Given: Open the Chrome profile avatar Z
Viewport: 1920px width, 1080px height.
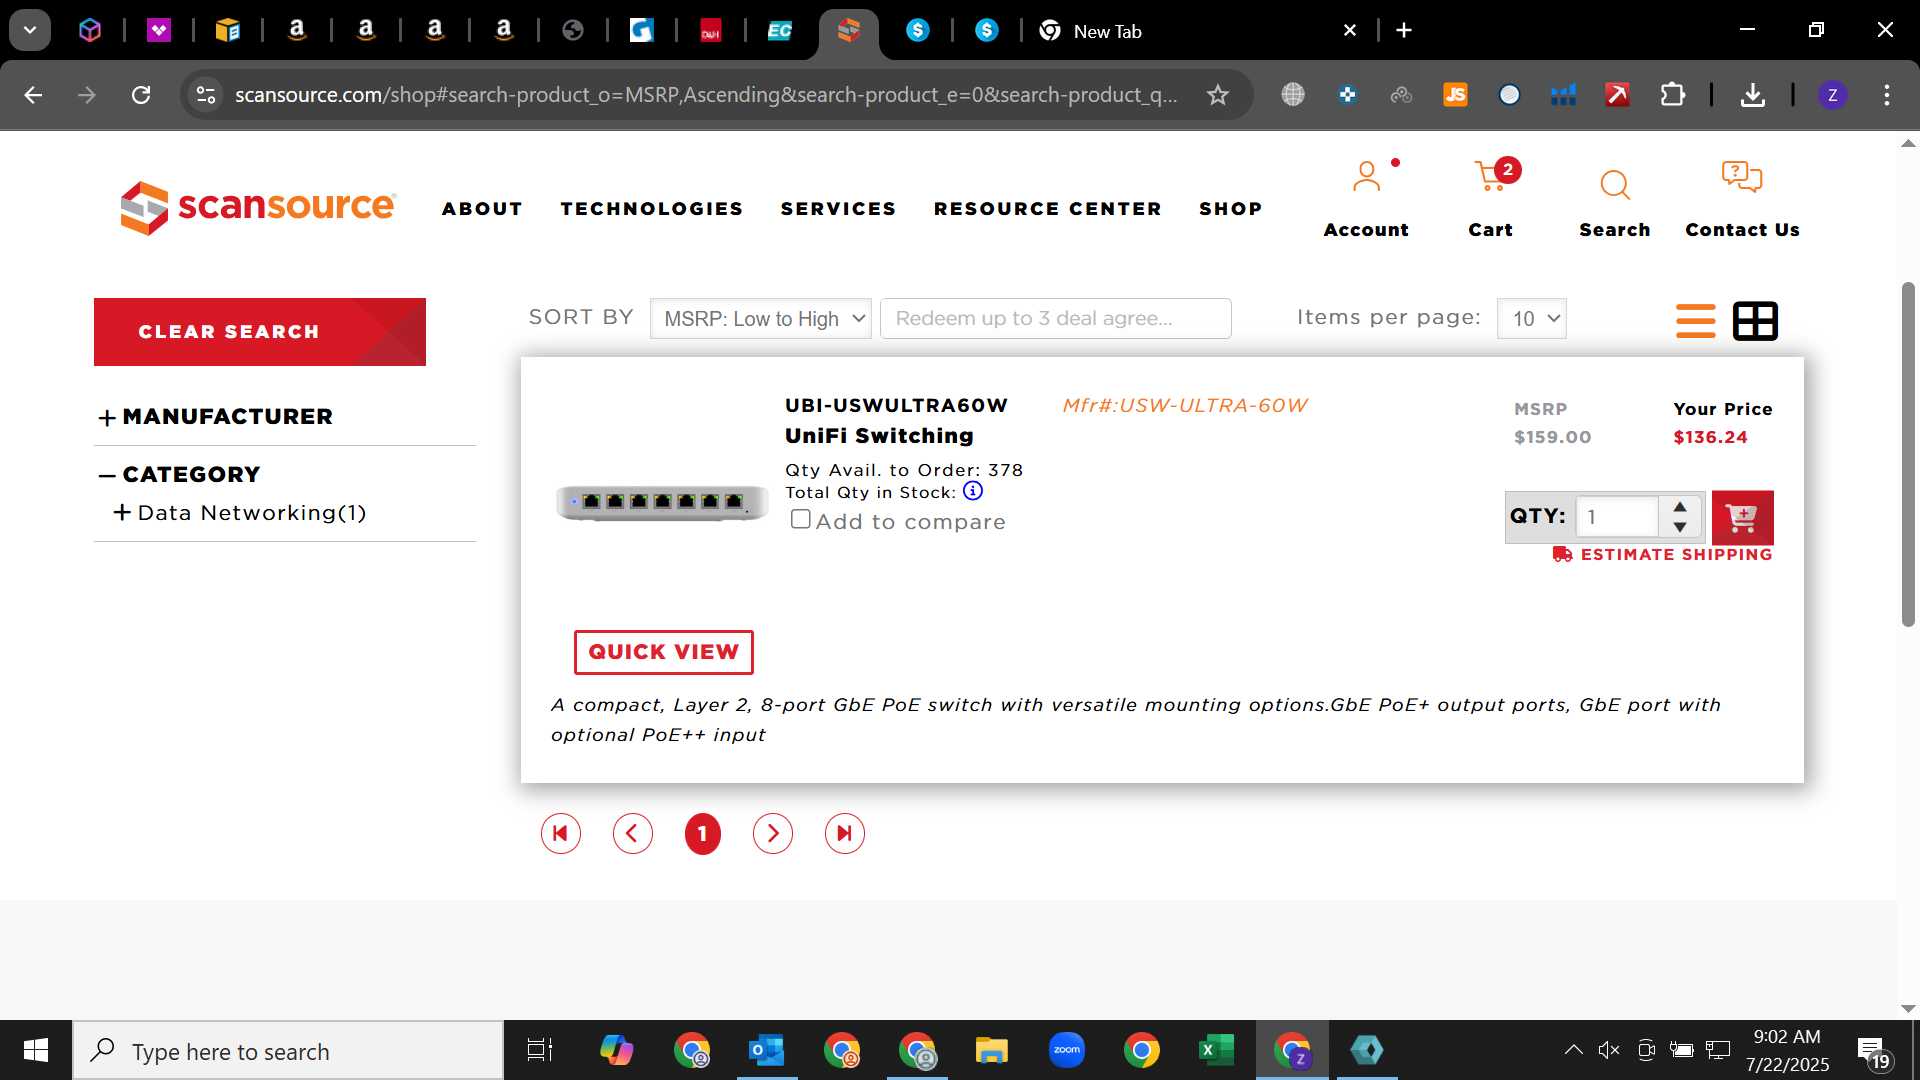Looking at the screenshot, I should click(x=1832, y=95).
